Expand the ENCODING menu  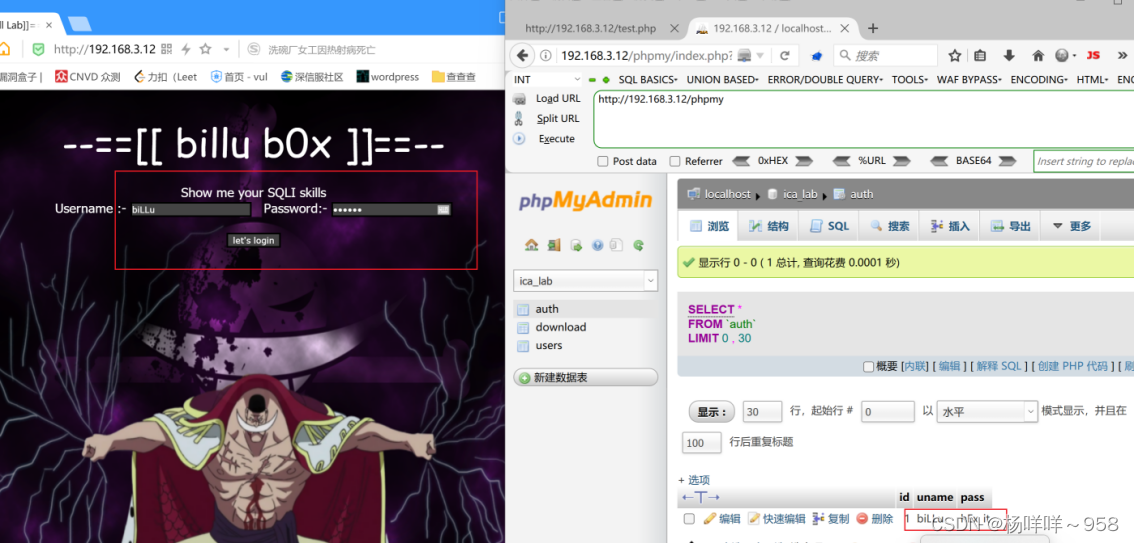(1040, 80)
